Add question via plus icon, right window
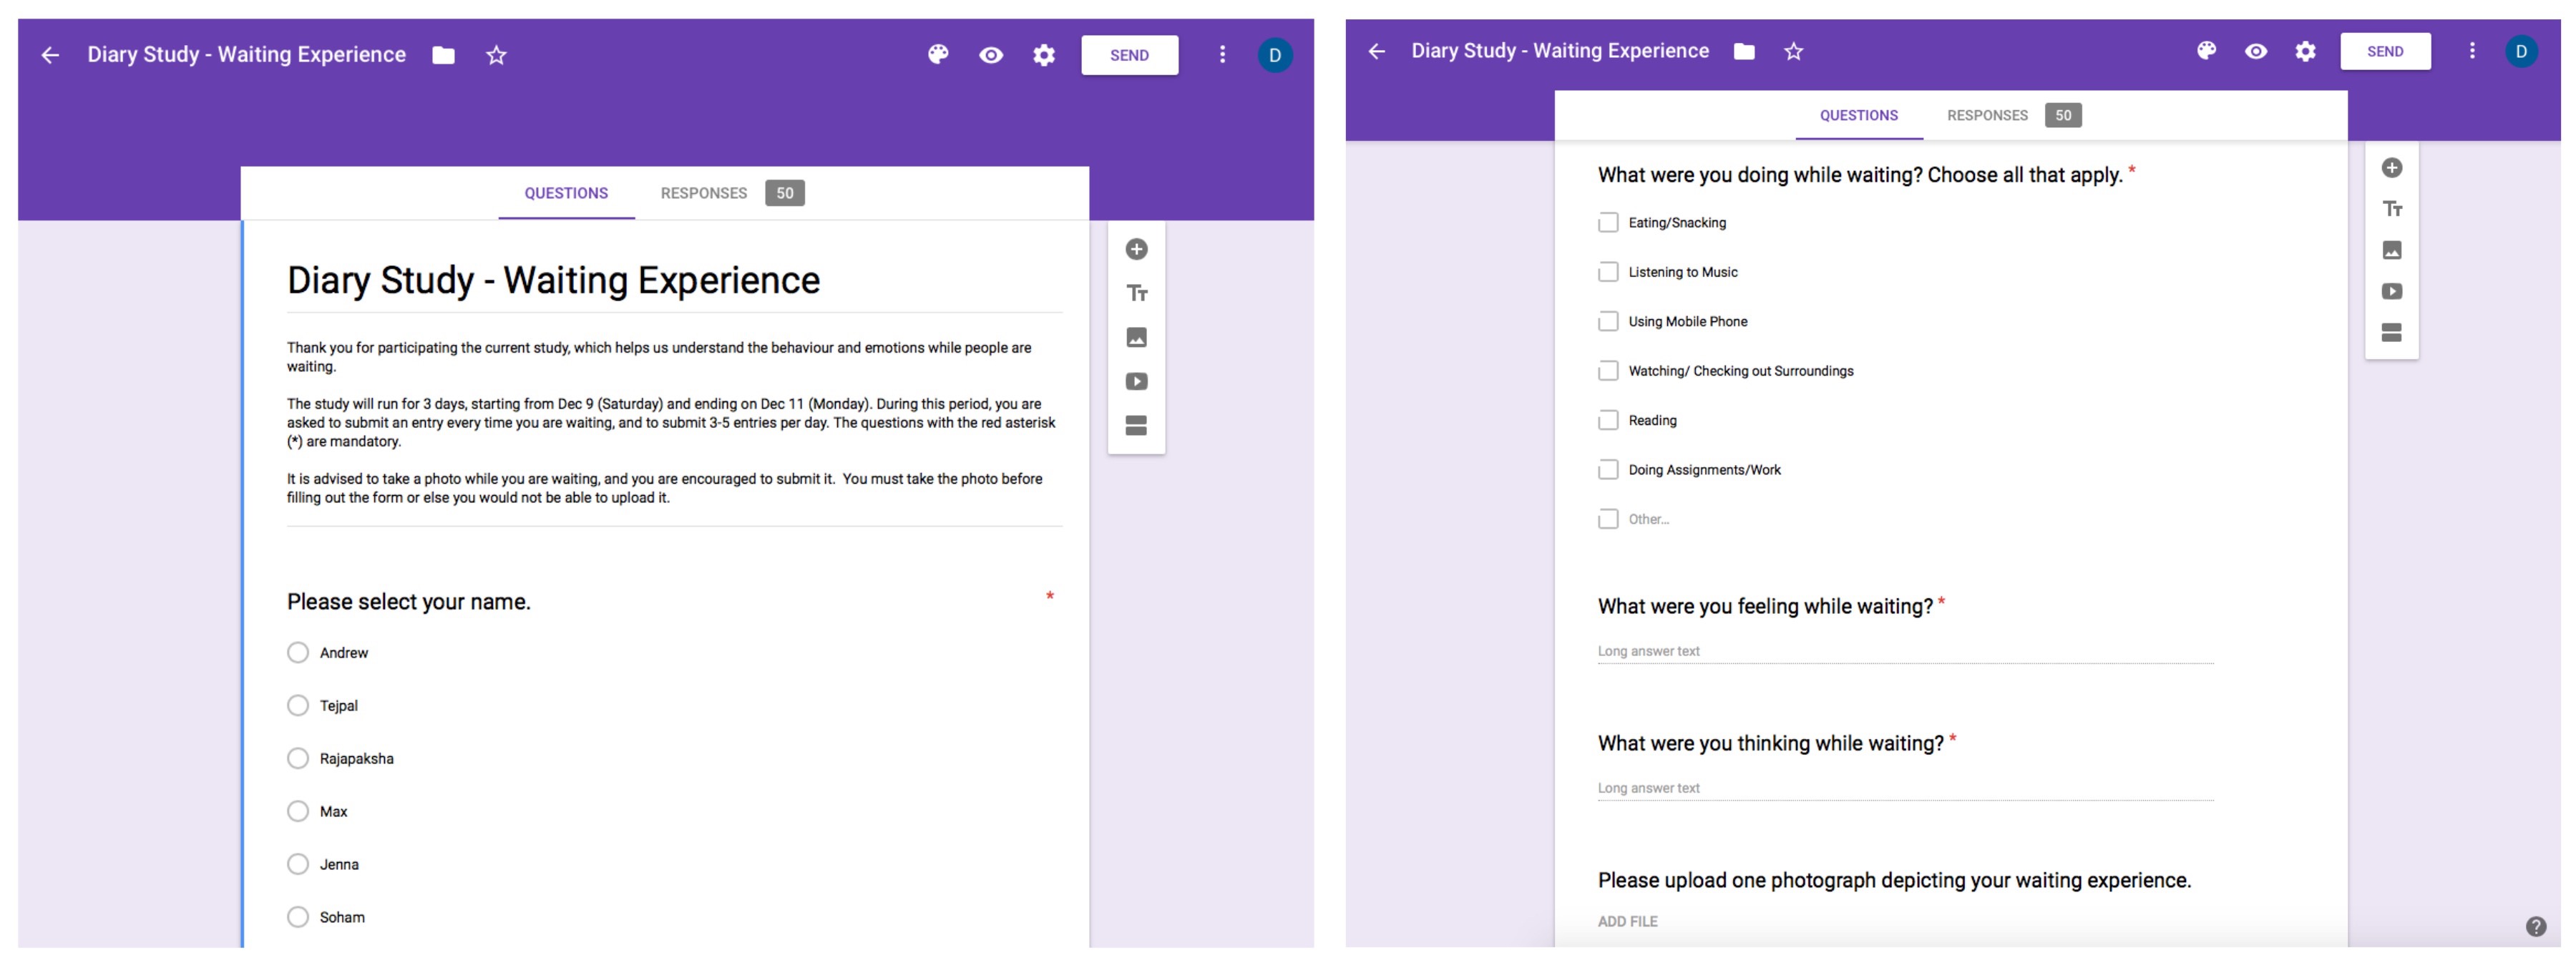This screenshot has height=958, width=2576. [2391, 168]
